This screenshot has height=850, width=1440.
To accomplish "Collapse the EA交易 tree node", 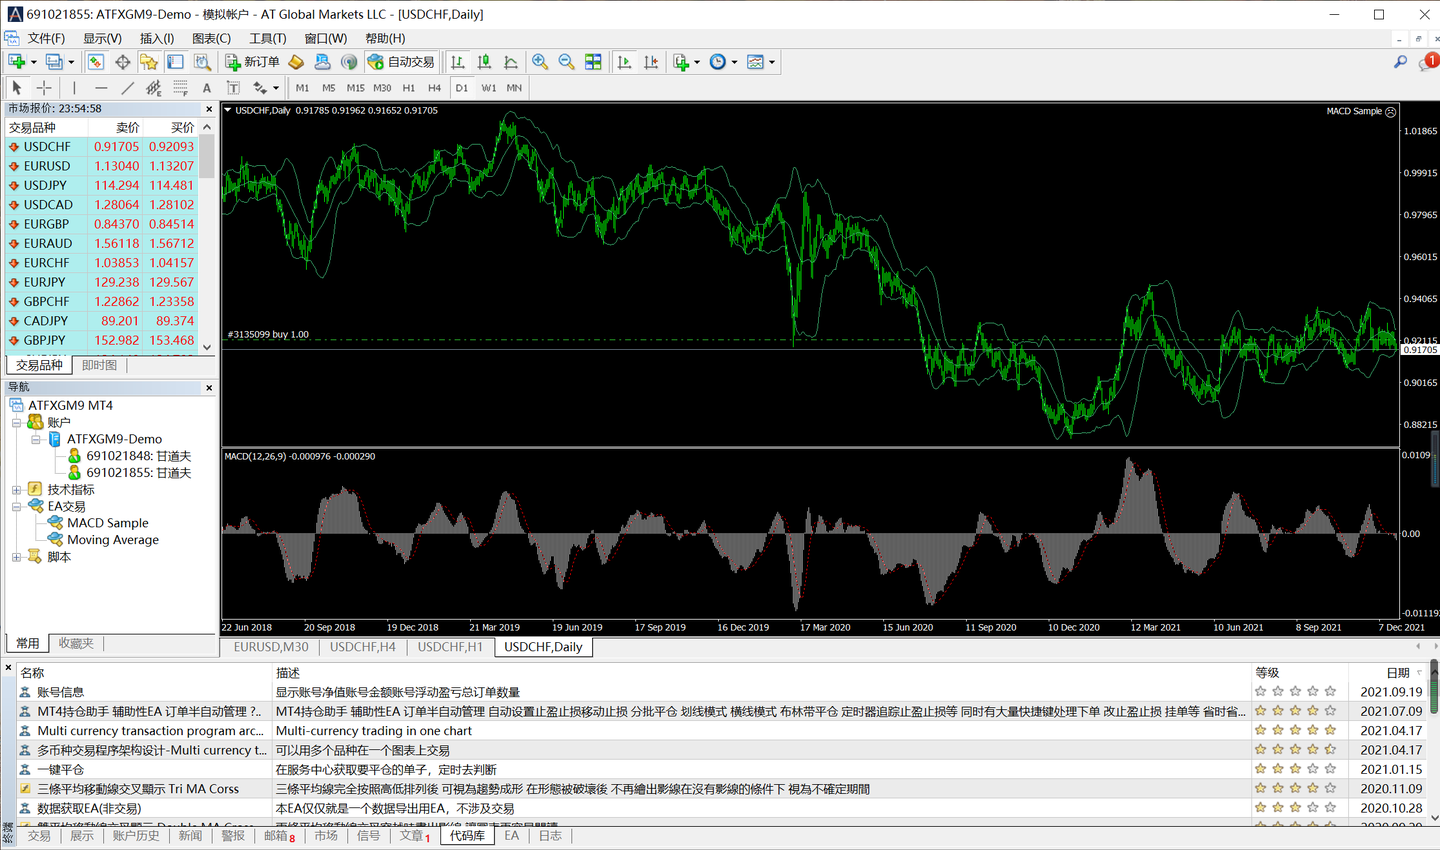I will (16, 506).
